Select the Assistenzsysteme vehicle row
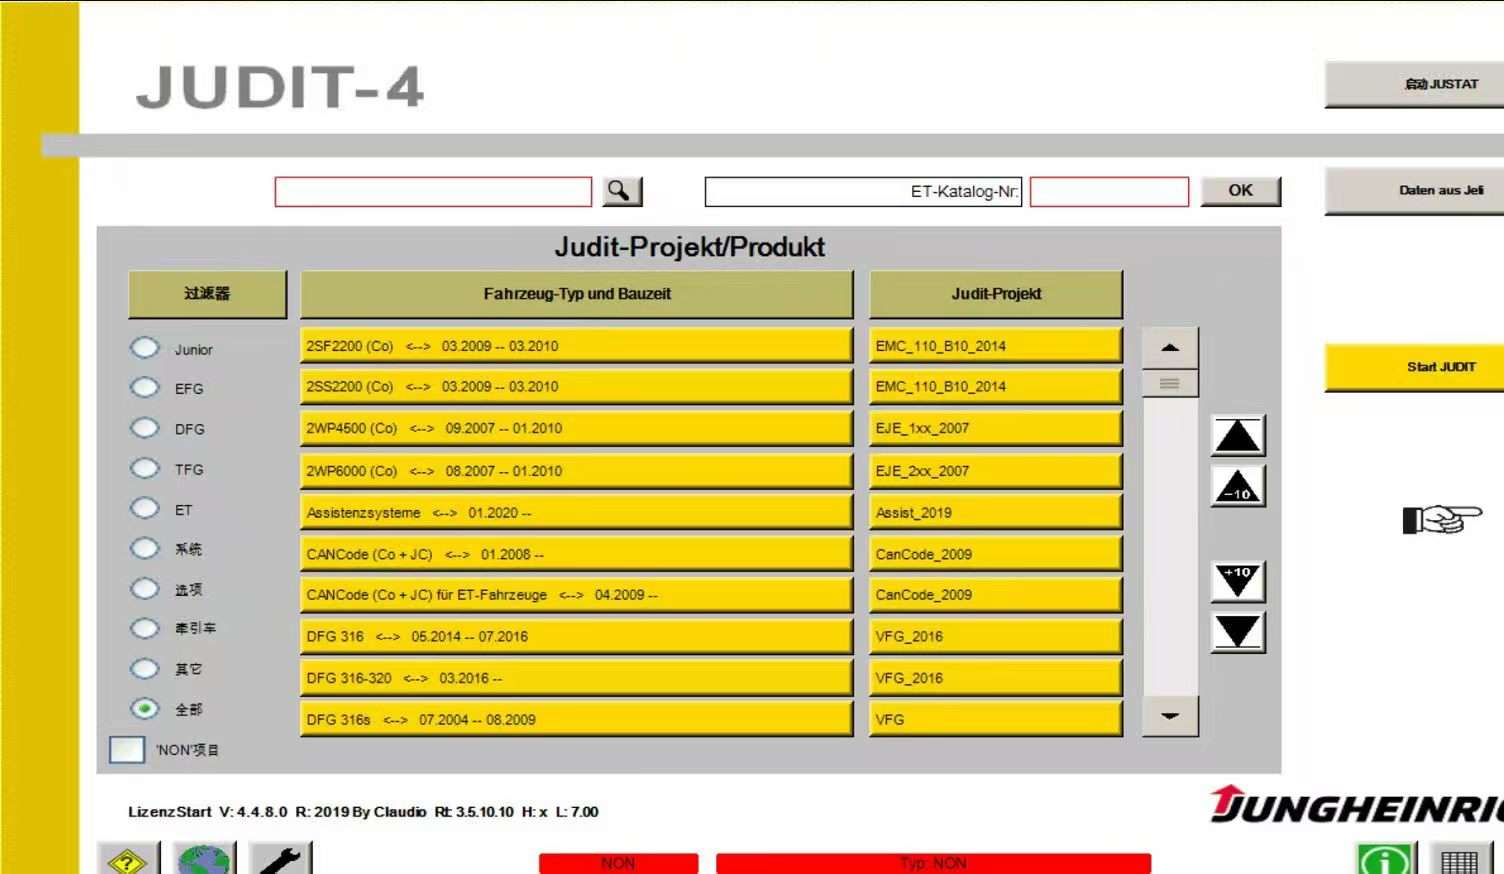Viewport: 1504px width, 874px height. point(577,512)
